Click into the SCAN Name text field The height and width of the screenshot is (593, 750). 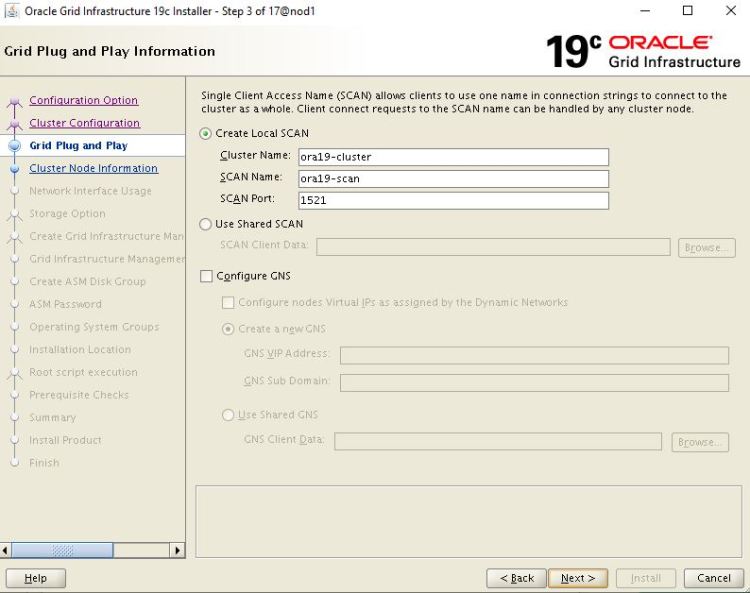452,179
